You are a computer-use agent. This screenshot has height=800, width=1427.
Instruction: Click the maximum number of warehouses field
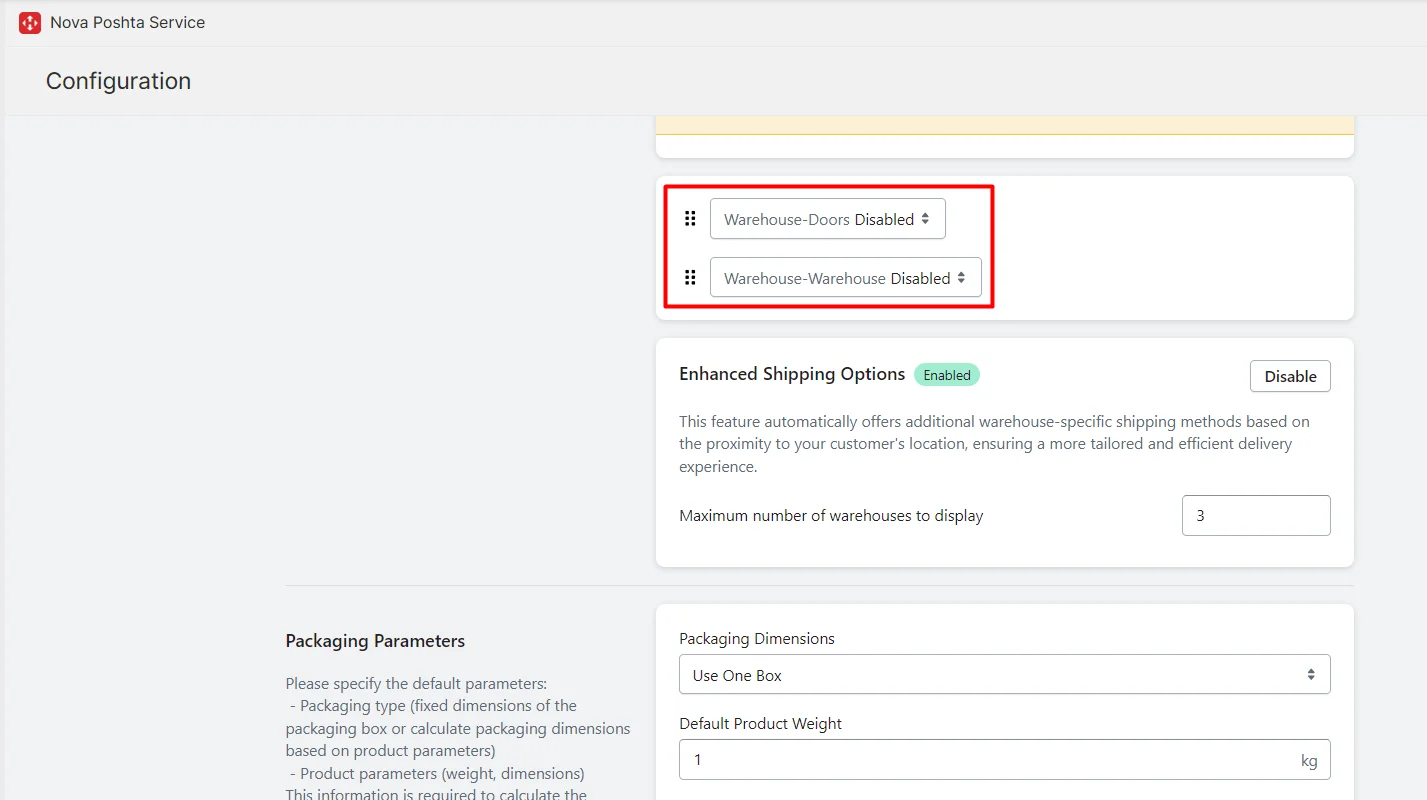[x=1256, y=516]
